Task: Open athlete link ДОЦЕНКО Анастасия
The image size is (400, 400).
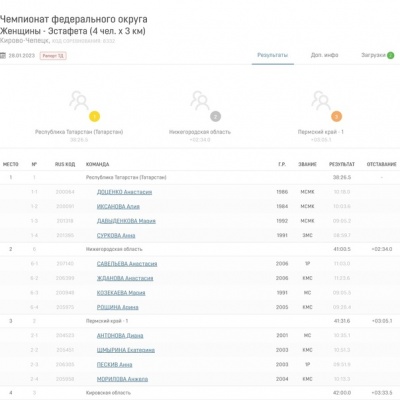Action: [124, 192]
